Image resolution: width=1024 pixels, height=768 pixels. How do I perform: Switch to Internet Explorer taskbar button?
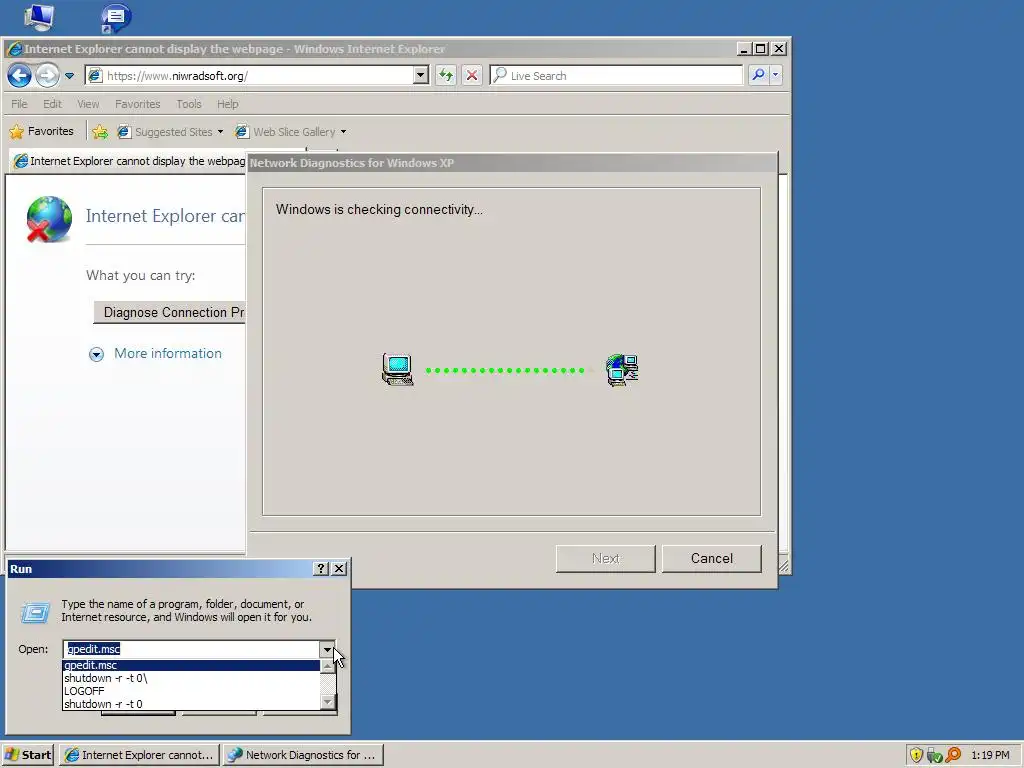point(139,755)
